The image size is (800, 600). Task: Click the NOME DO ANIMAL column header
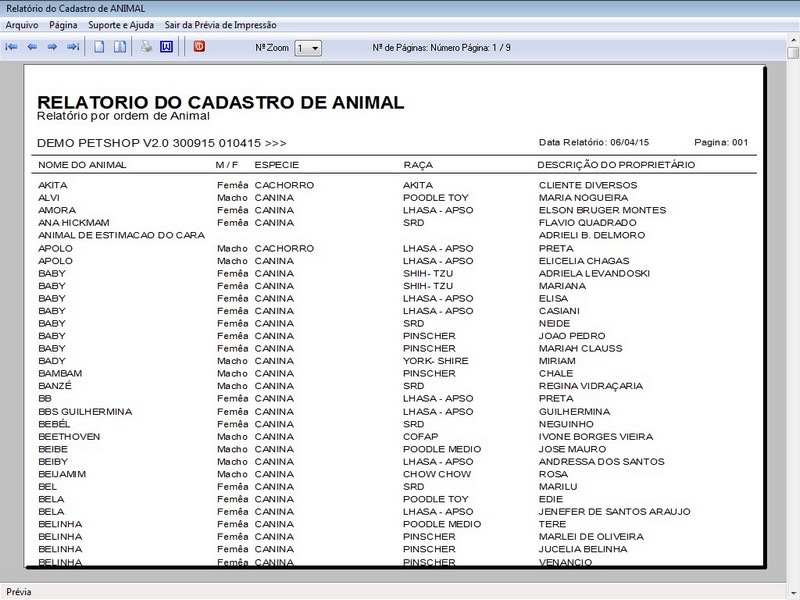tap(82, 165)
